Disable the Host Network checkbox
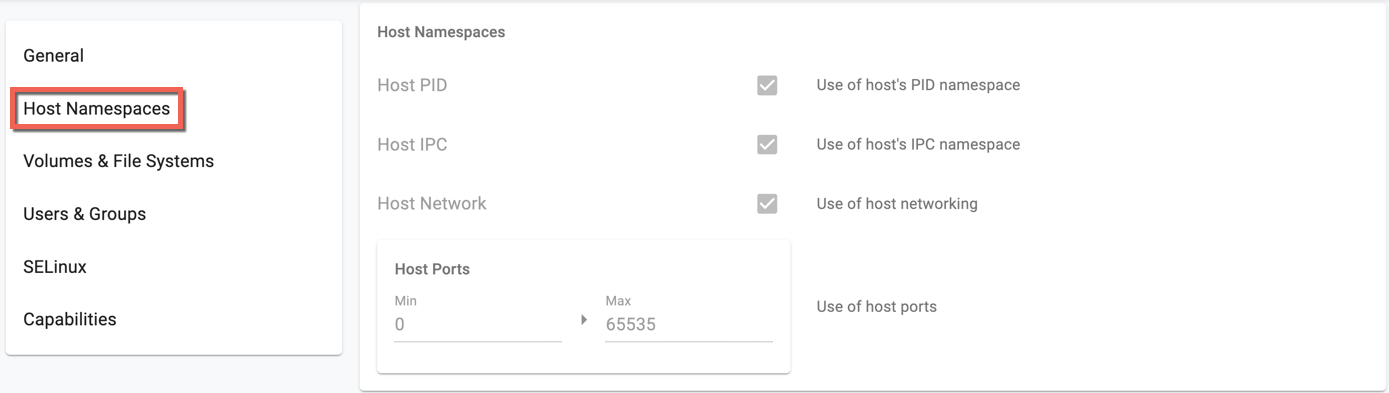 [767, 203]
